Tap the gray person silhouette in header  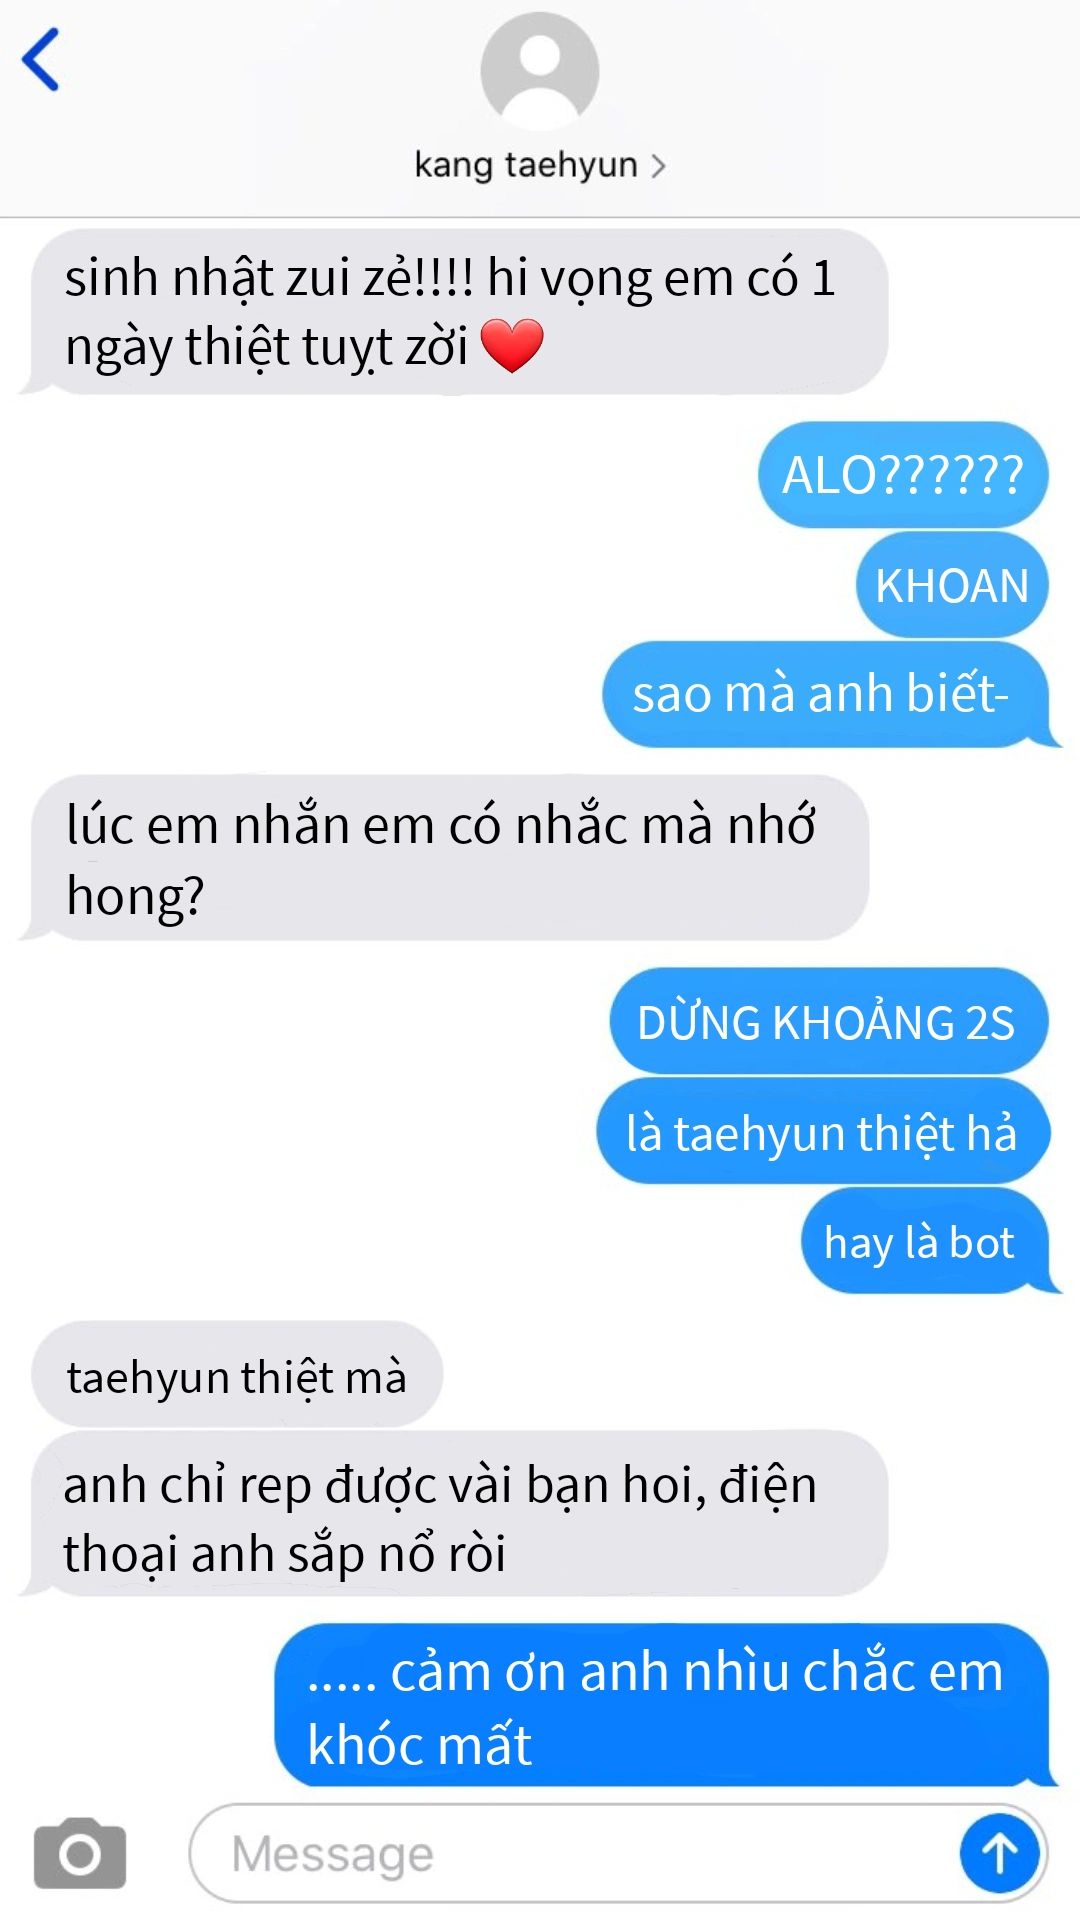tap(540, 72)
